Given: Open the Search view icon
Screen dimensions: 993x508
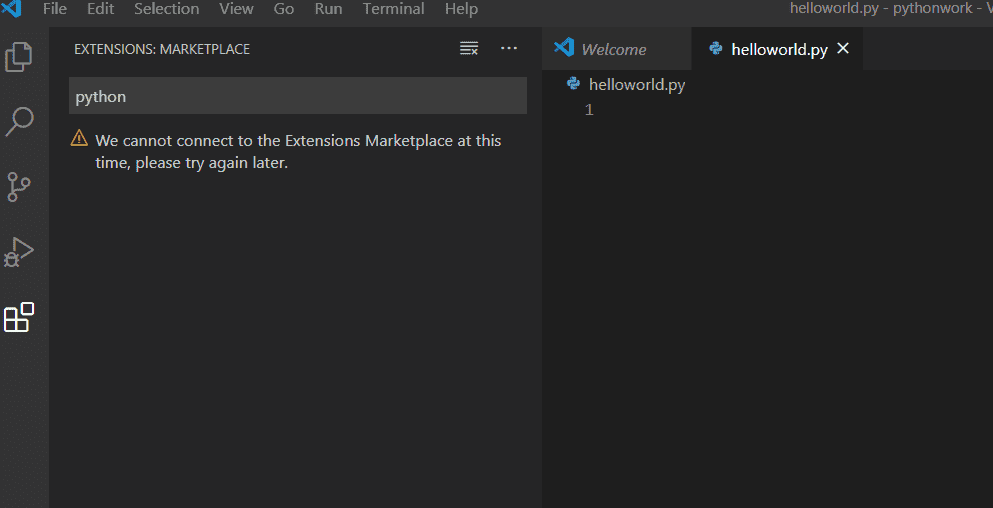Looking at the screenshot, I should point(19,121).
